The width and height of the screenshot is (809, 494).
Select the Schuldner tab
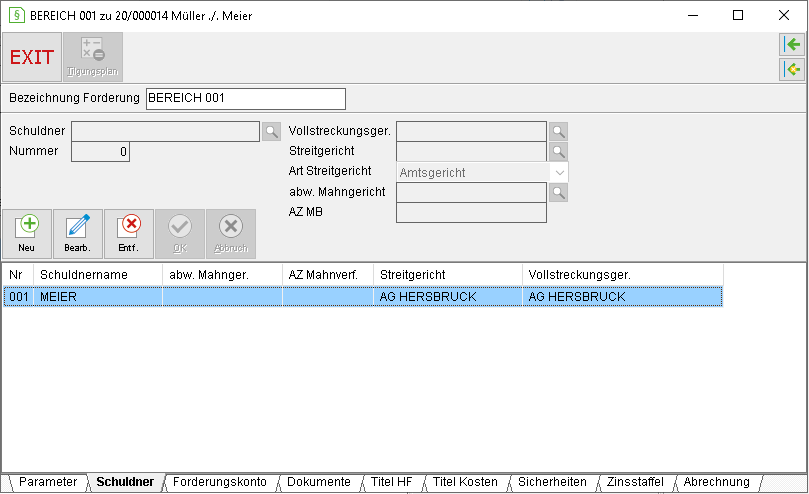125,482
